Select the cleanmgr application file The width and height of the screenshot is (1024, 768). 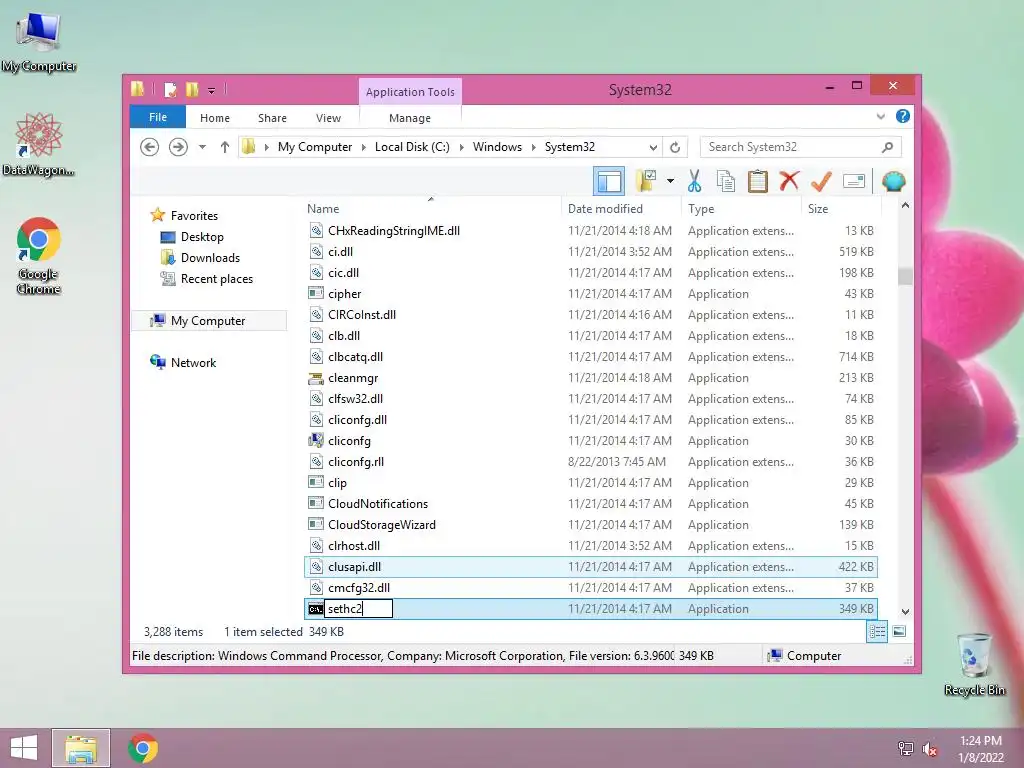coord(590,377)
